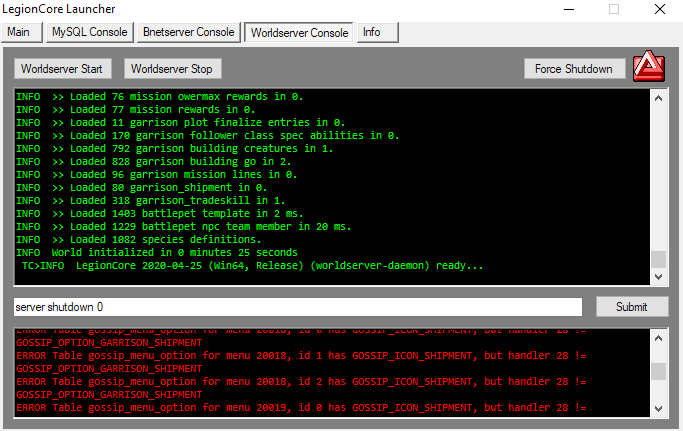Click the down arrow of the green log scrollbar
This screenshot has height=431, width=683.
[x=659, y=277]
